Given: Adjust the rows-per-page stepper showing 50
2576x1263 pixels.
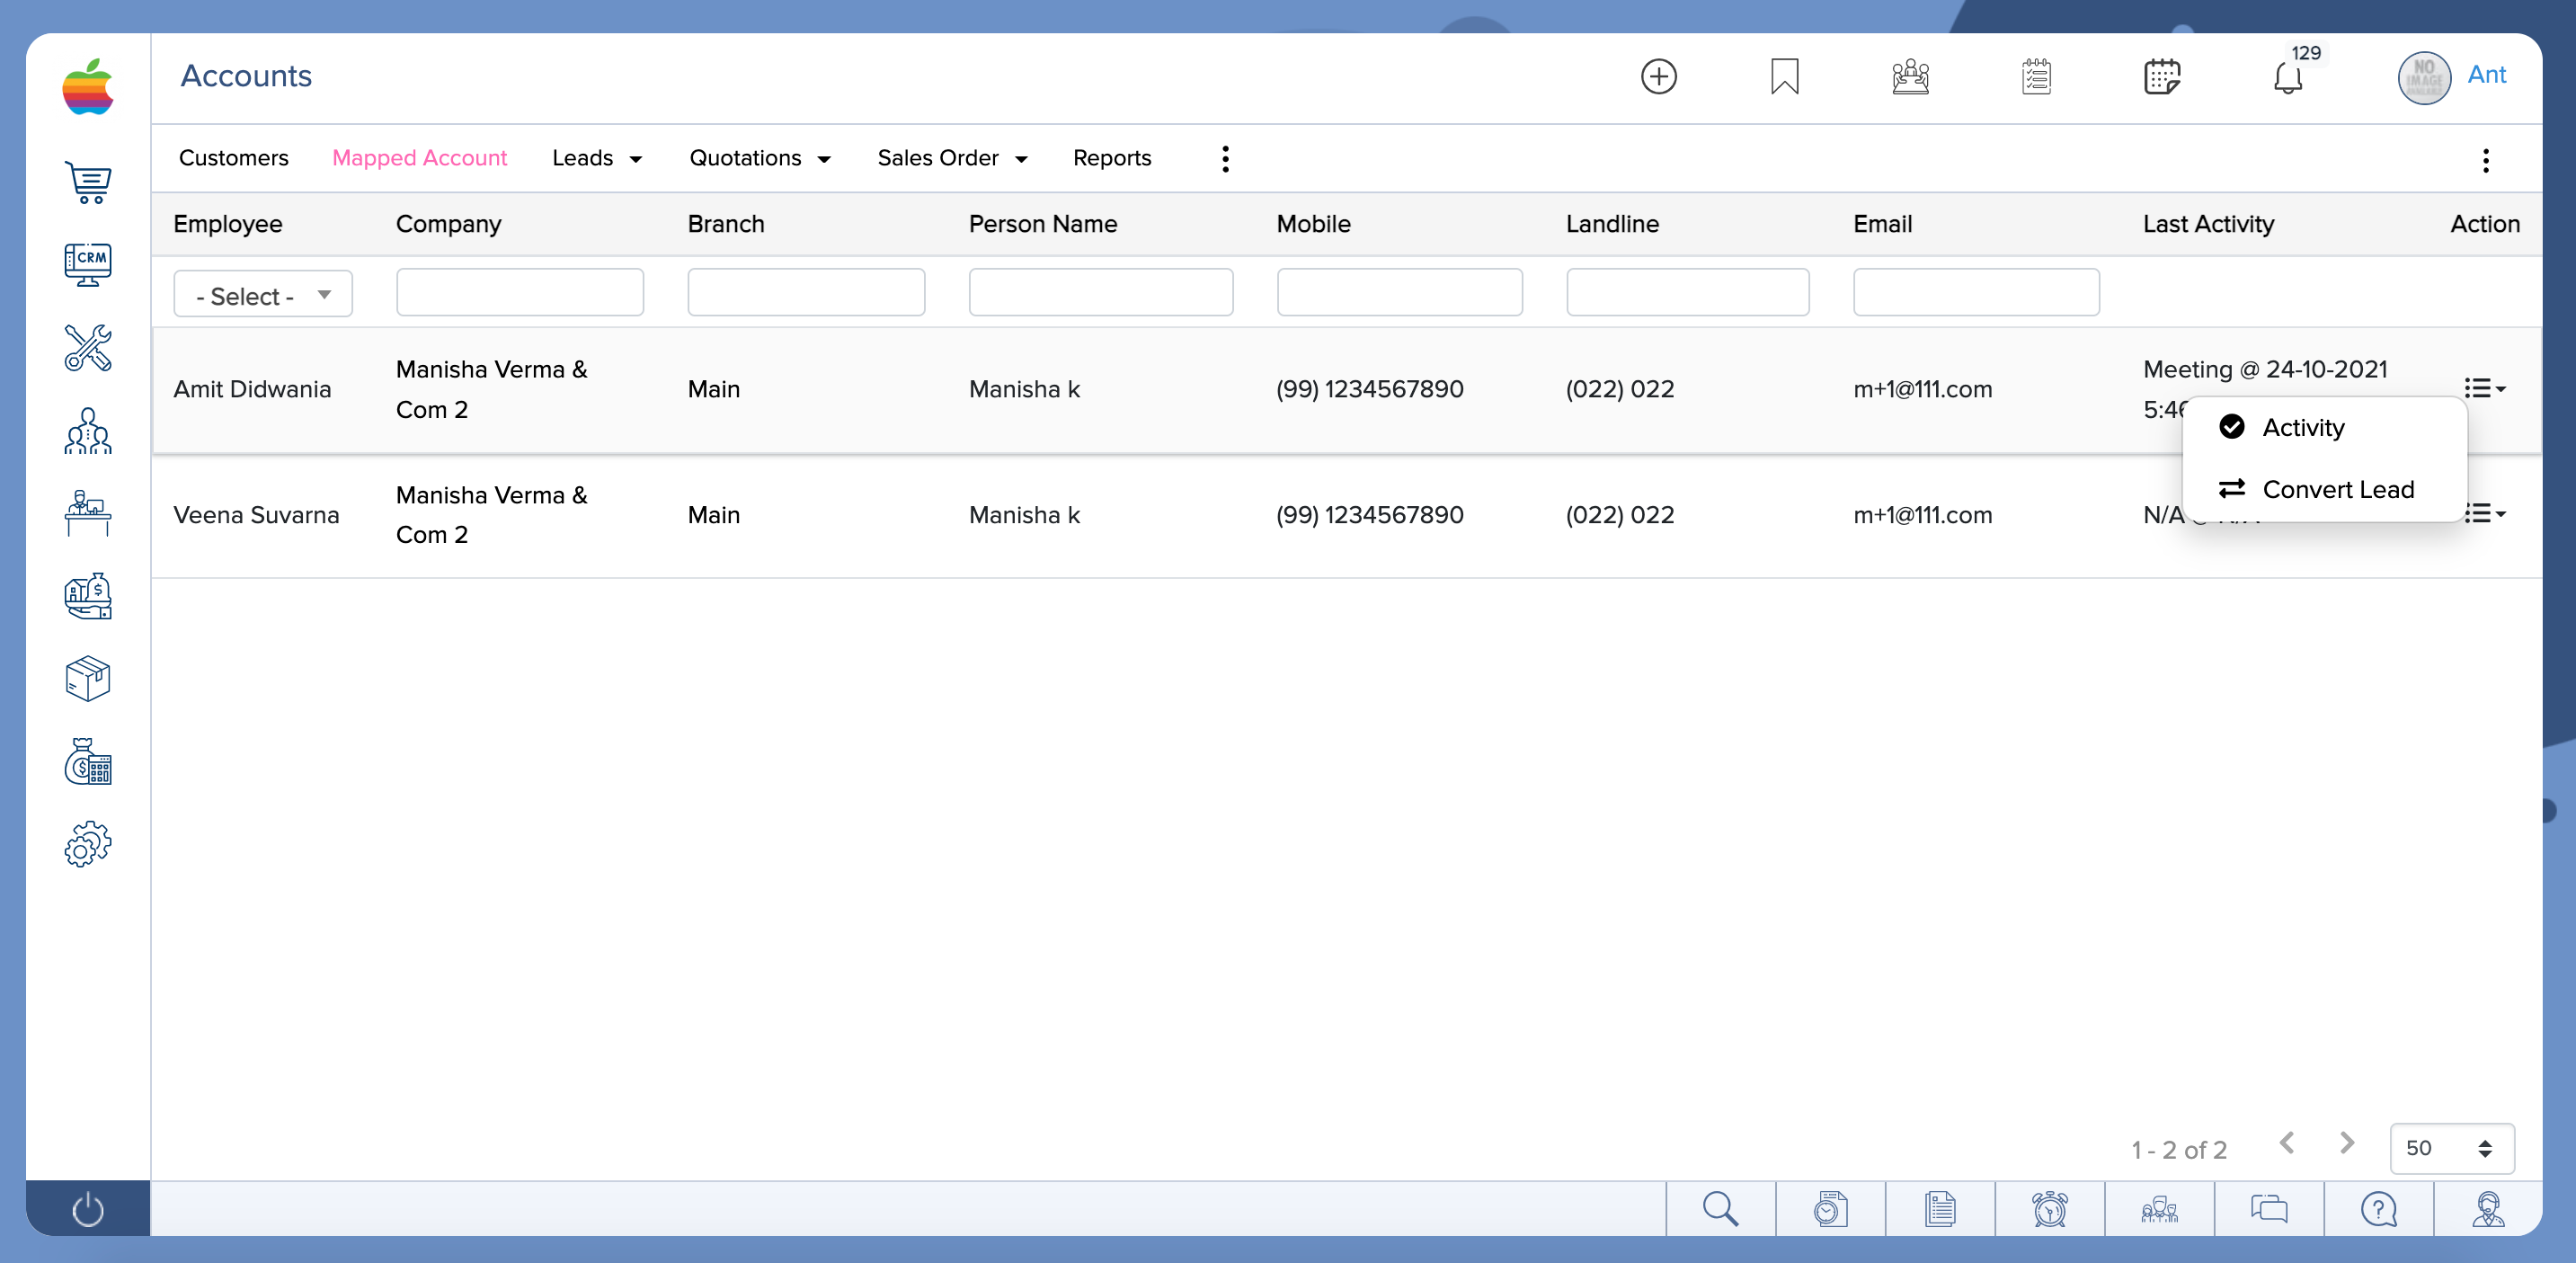Looking at the screenshot, I should tap(2487, 1148).
